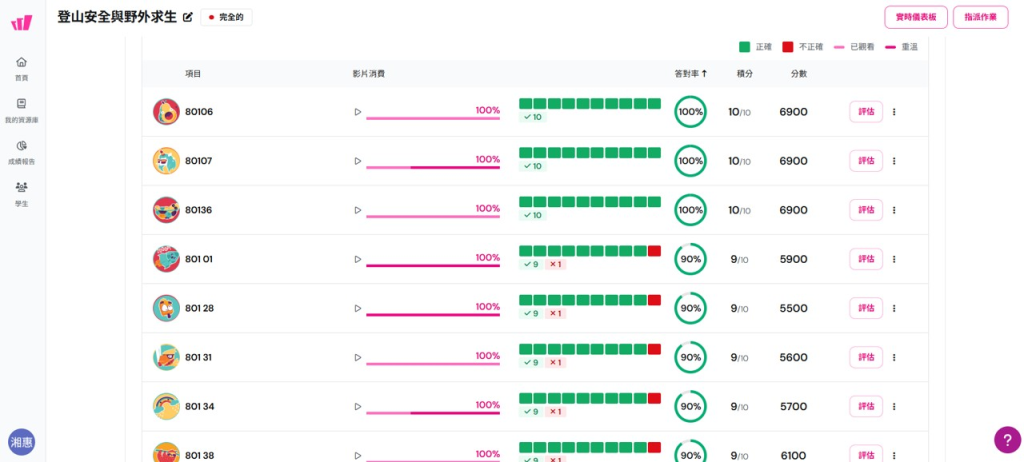Open more options menu for 801 34
The image size is (1024, 462).
894,406
